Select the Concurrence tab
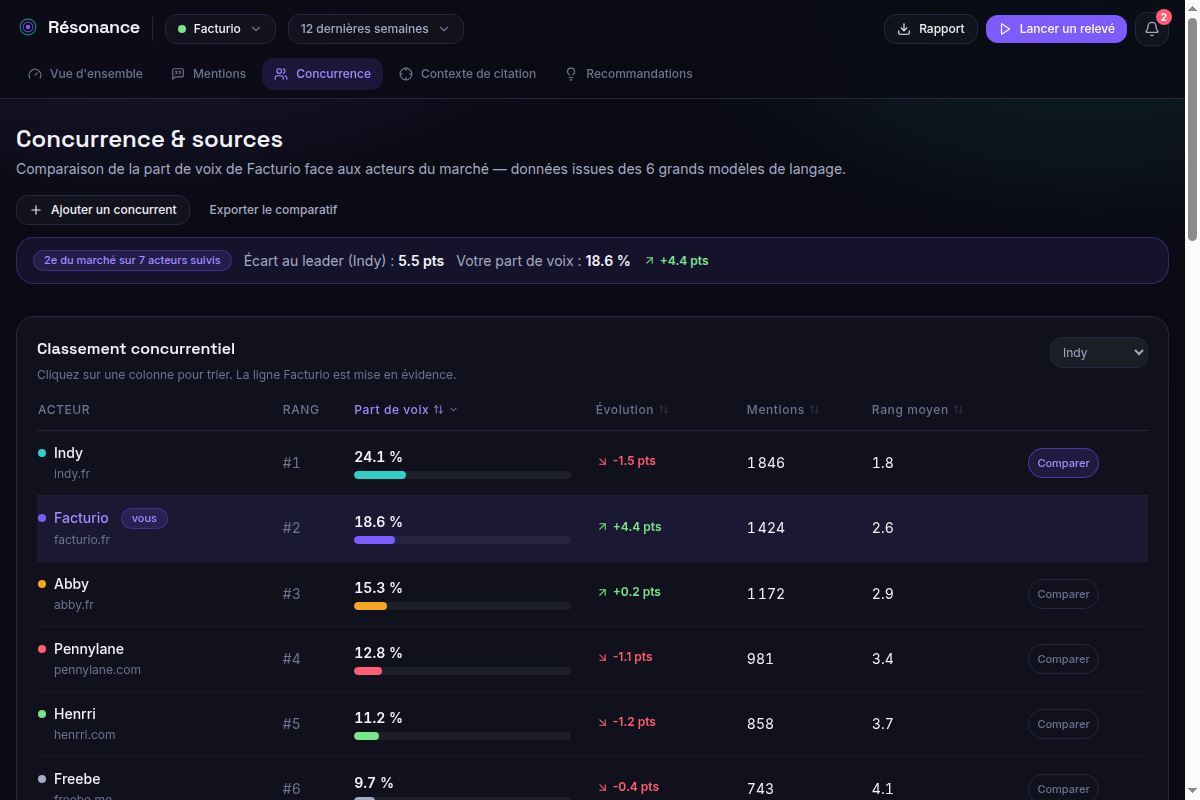 click(x=322, y=74)
